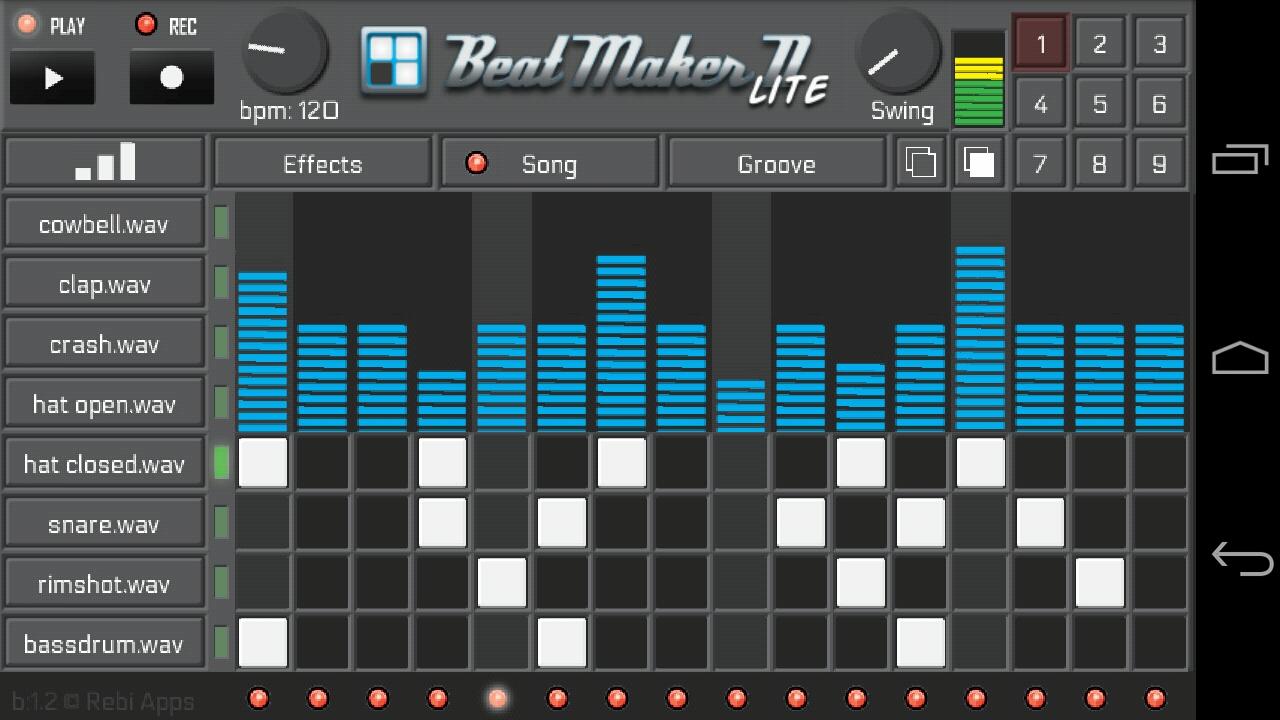Open the Effects panel

tap(323, 163)
